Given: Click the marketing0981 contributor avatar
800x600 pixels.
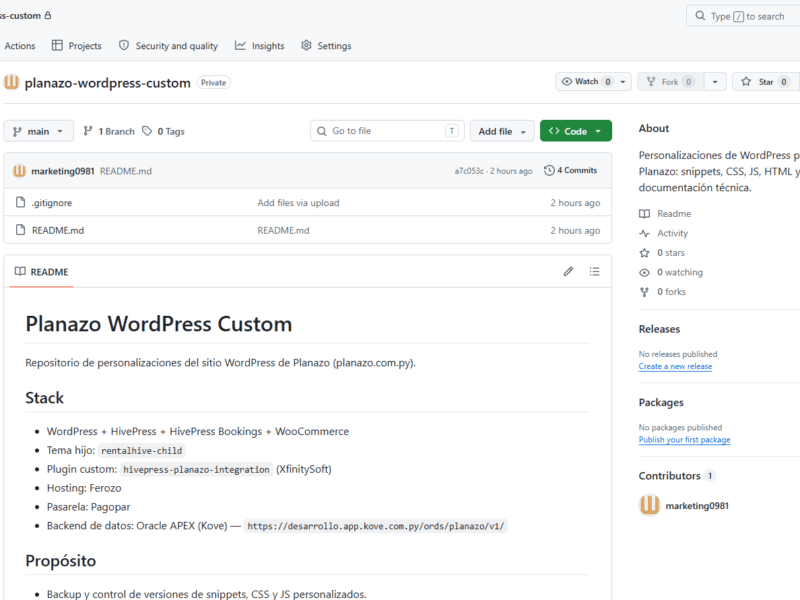Looking at the screenshot, I should click(649, 505).
